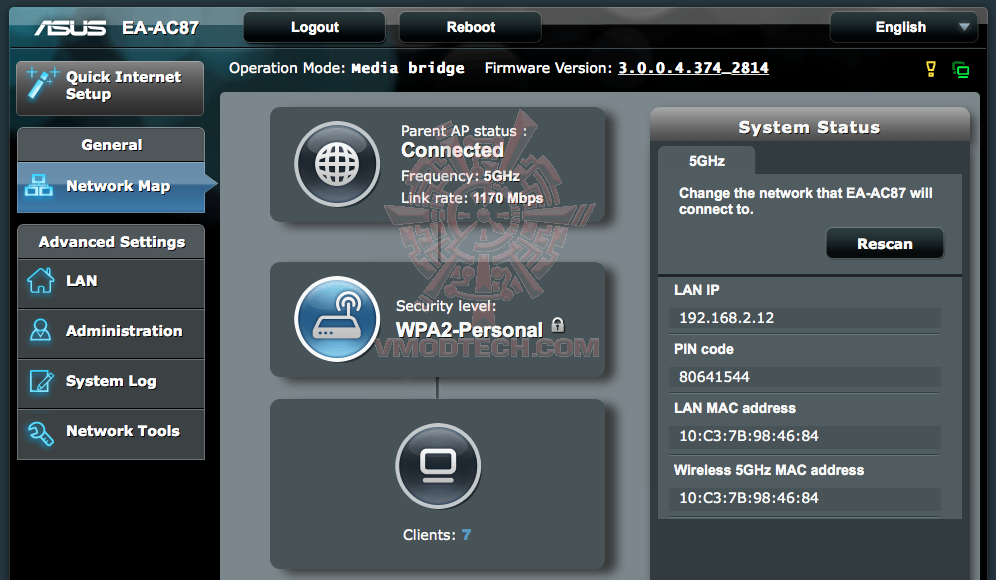
Task: Click the magic wand setup icon
Action: tap(41, 83)
